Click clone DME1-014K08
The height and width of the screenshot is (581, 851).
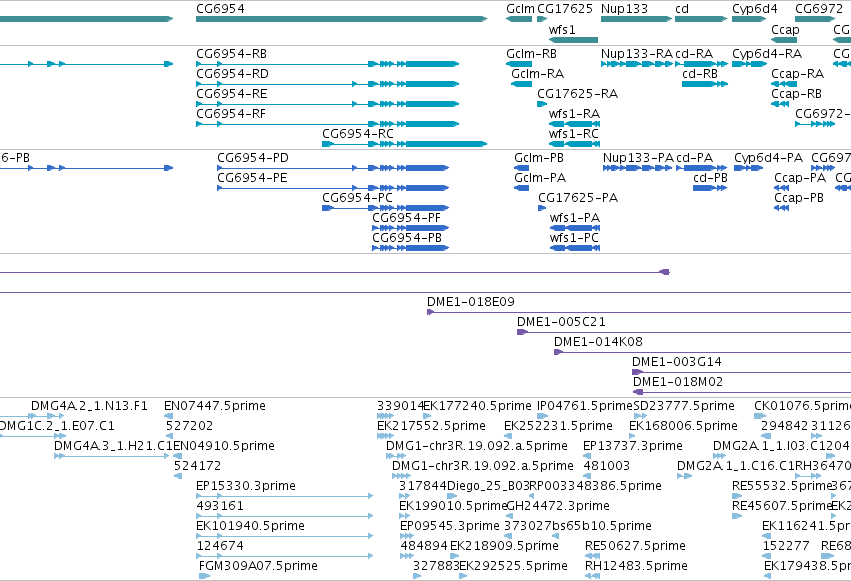[702, 352]
